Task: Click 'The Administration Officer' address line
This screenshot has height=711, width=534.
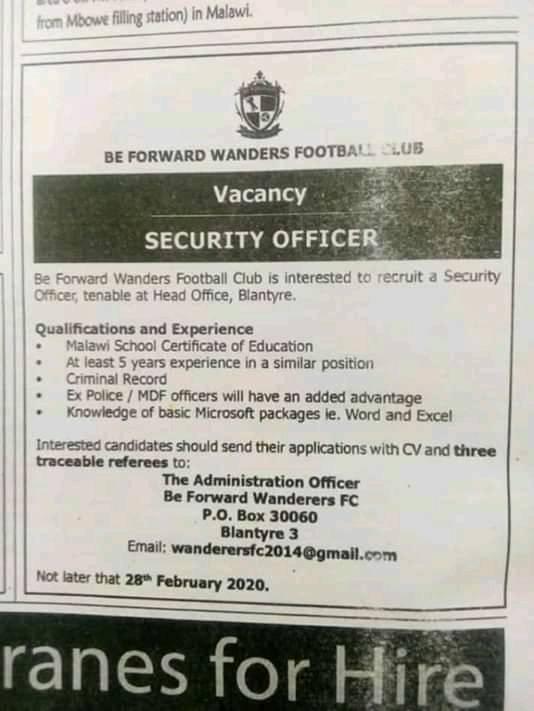Action: [261, 481]
